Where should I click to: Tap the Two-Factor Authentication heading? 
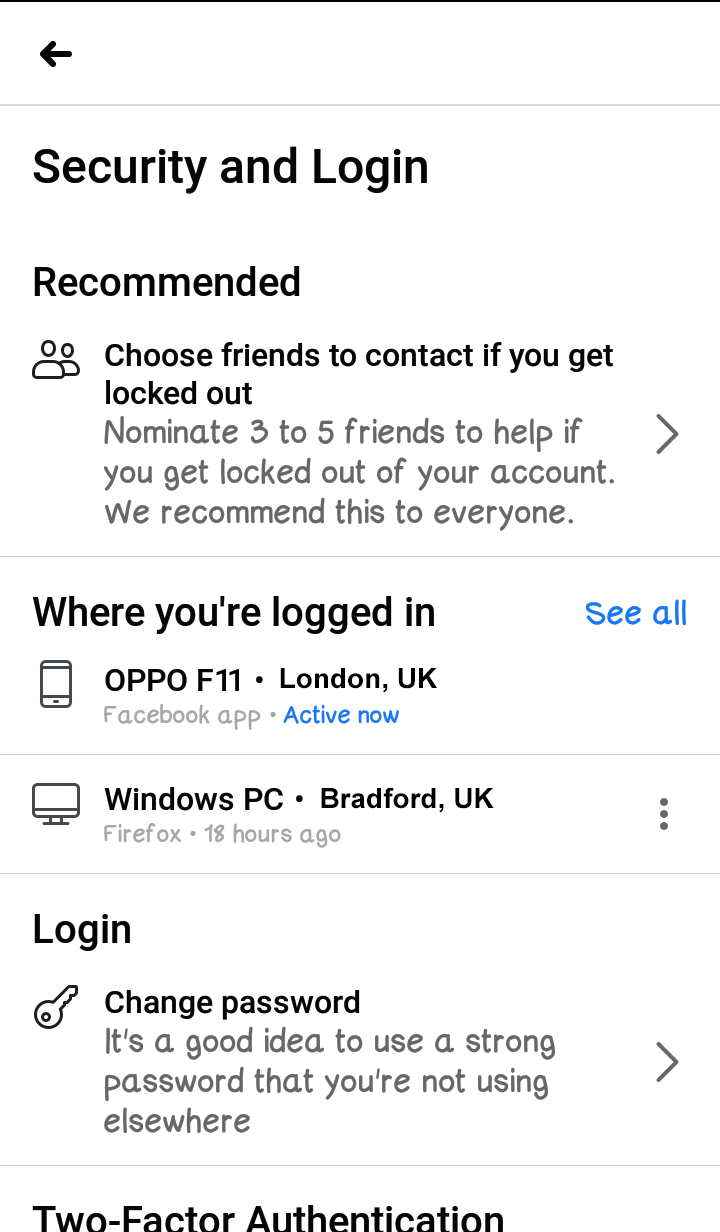tap(269, 1217)
